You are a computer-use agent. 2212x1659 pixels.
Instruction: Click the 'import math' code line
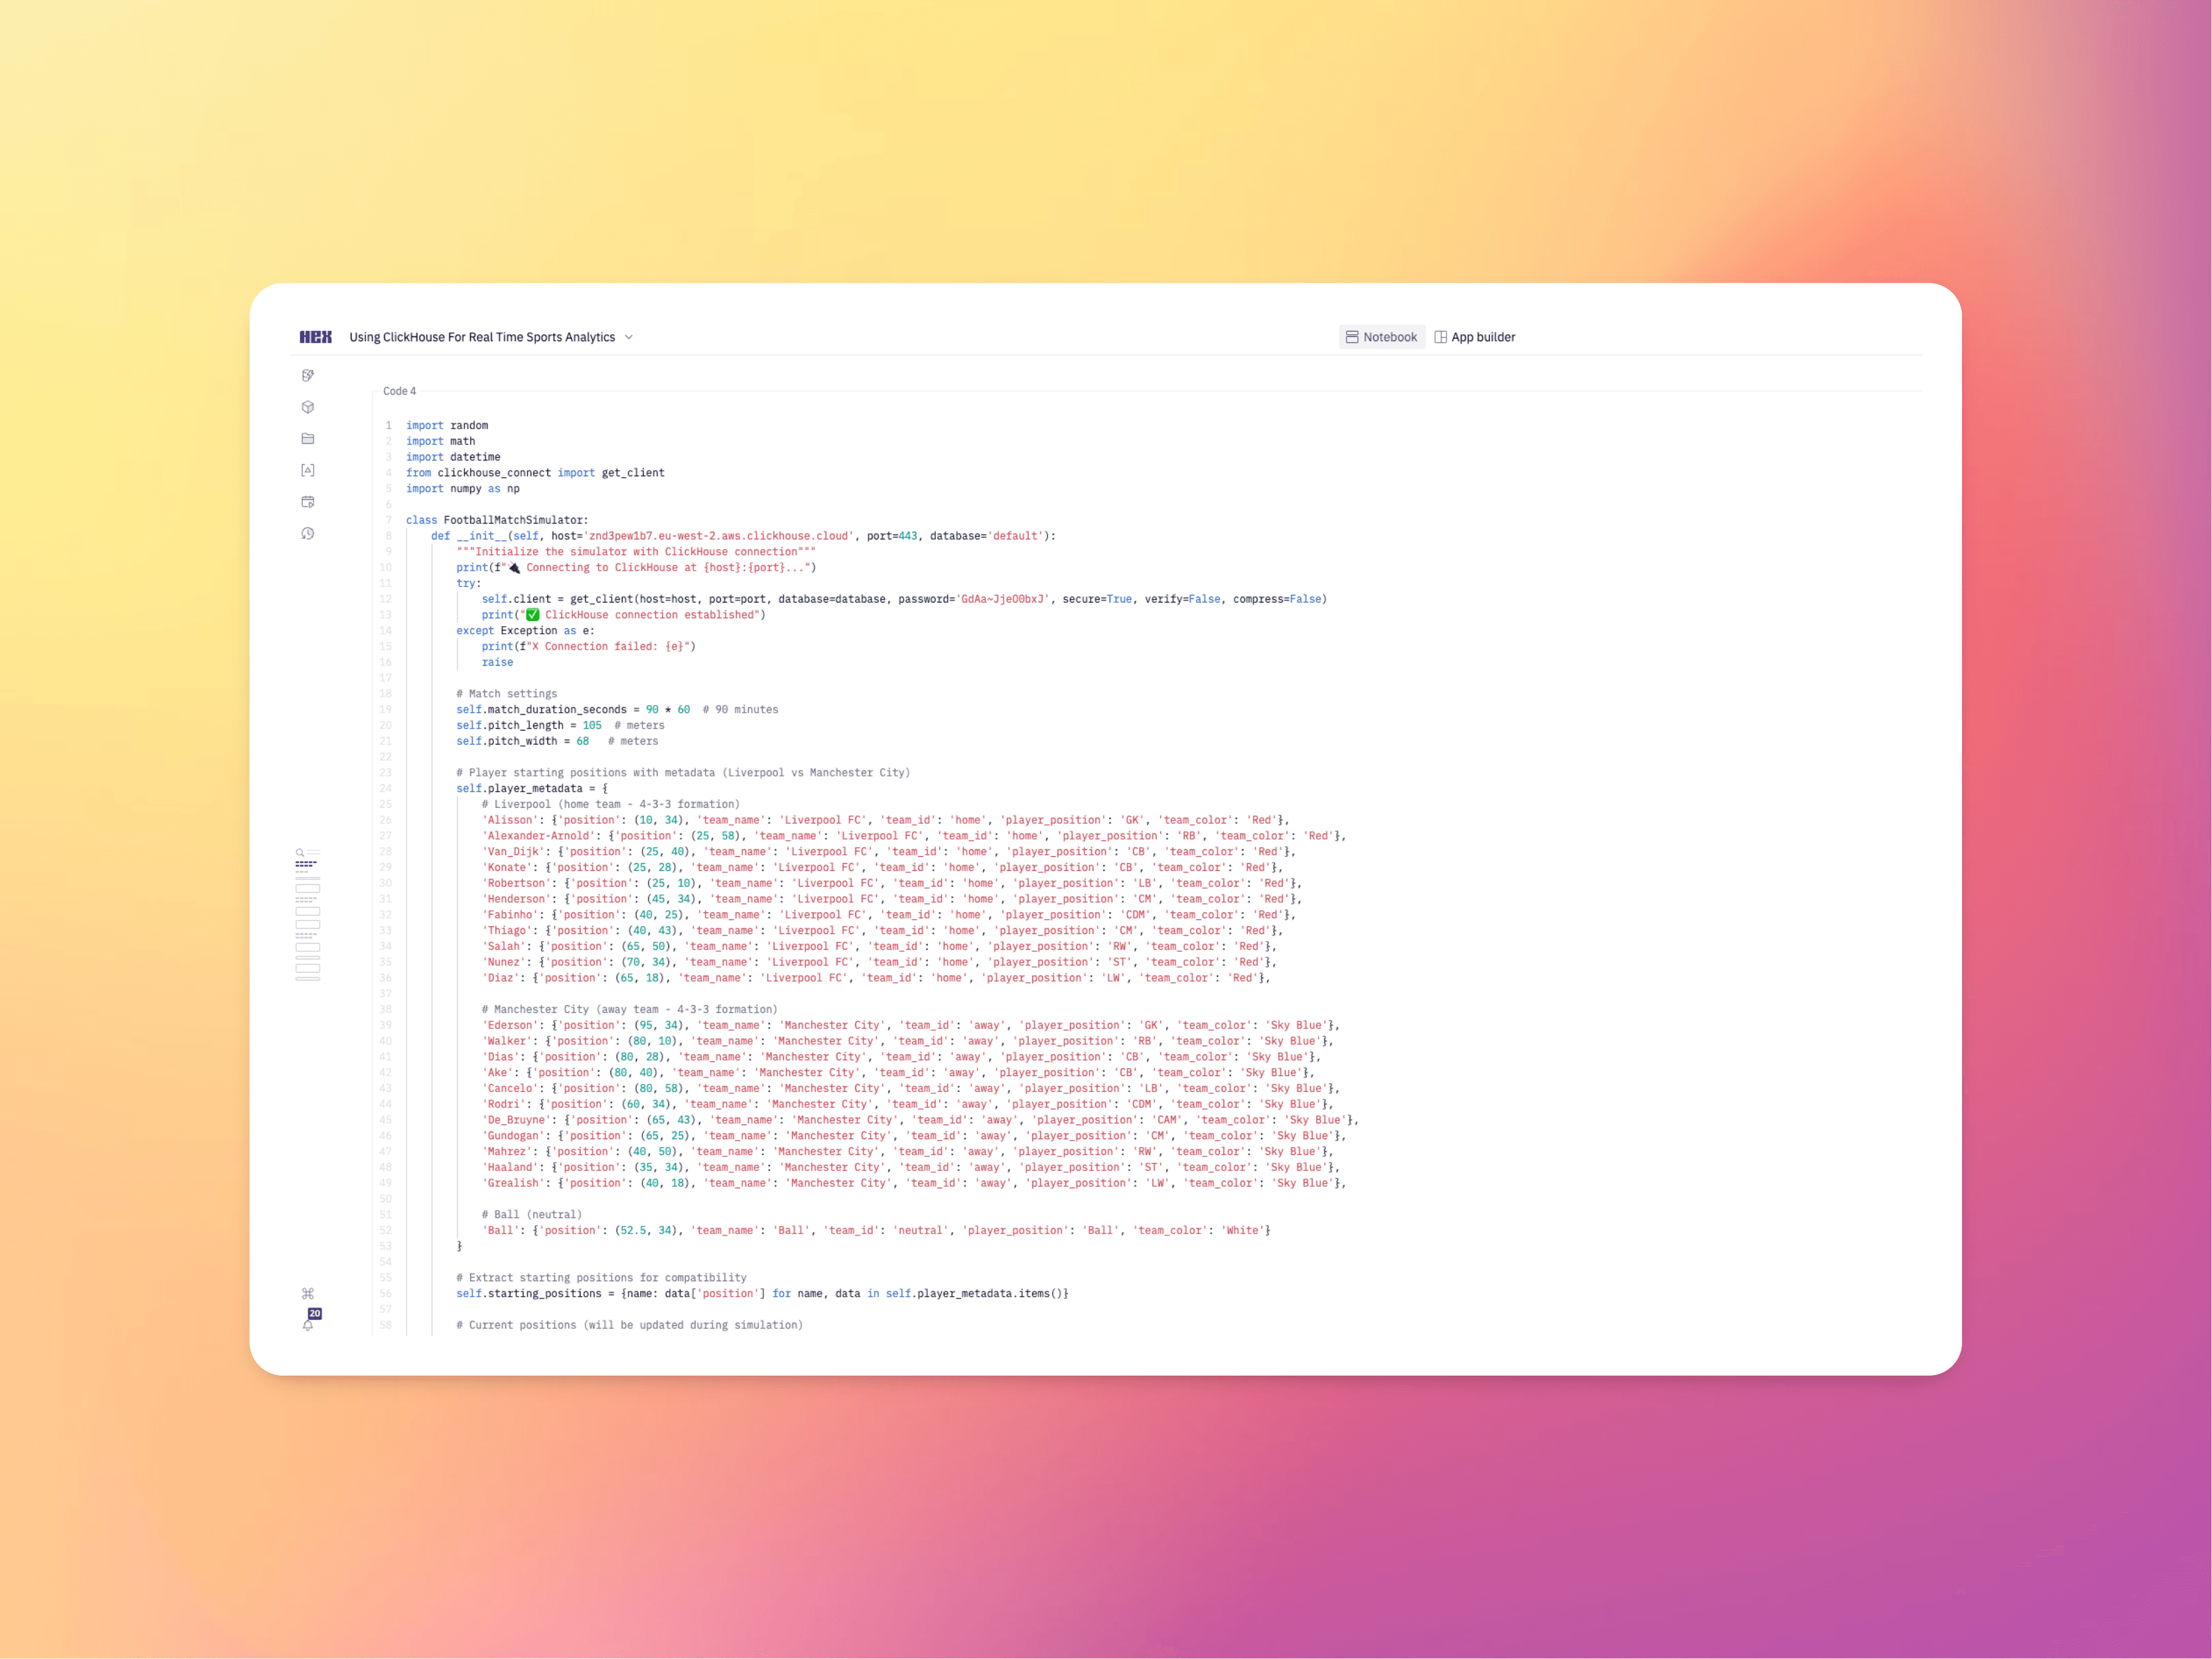click(441, 442)
